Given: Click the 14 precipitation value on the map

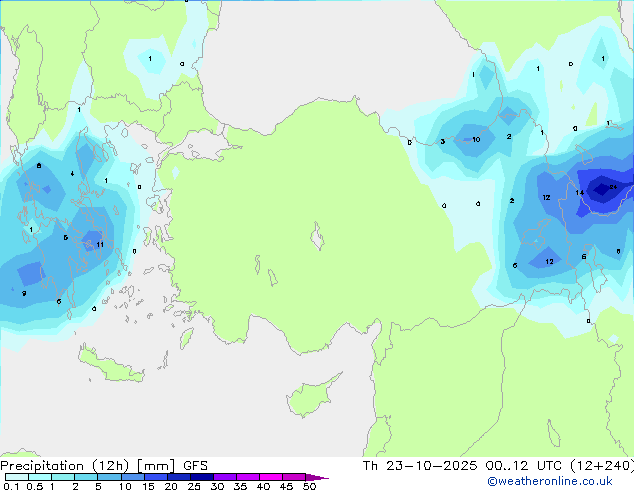Looking at the screenshot, I should click(x=579, y=193).
